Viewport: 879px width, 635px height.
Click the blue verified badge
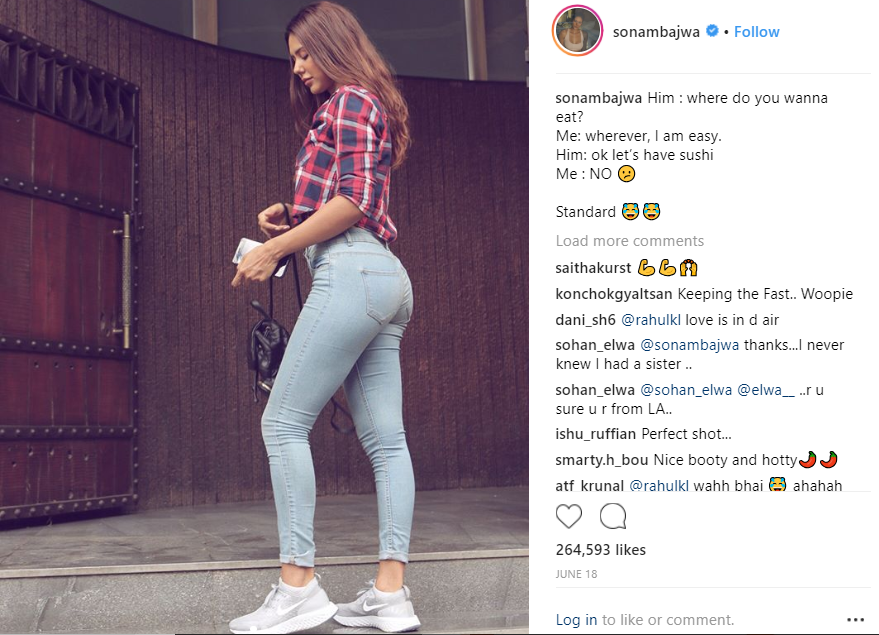(x=712, y=31)
